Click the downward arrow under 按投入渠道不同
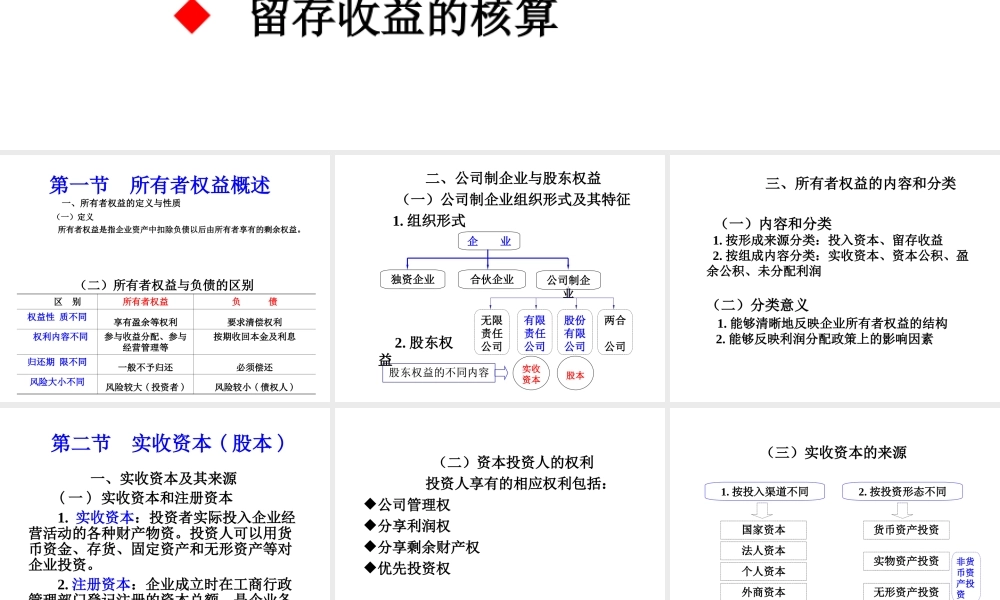Viewport: 1000px width, 600px height. pyautogui.click(x=763, y=510)
